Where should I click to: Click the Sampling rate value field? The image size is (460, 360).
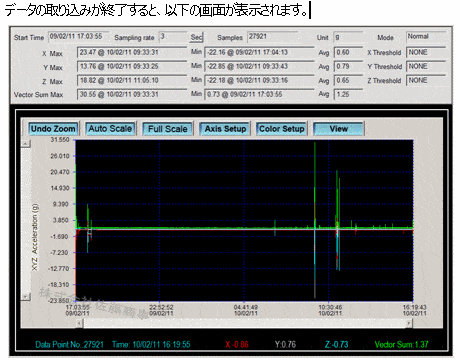[x=173, y=36]
